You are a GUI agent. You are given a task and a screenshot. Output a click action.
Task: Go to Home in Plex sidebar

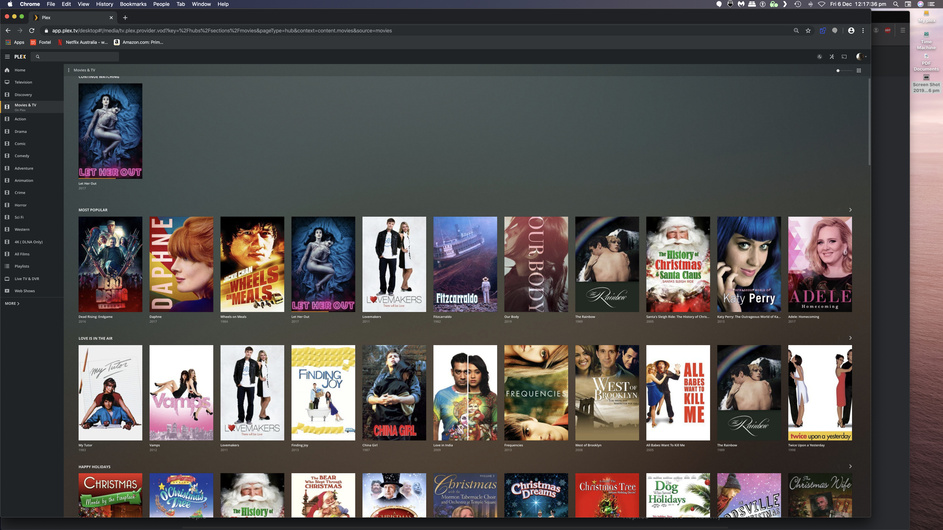31,70
